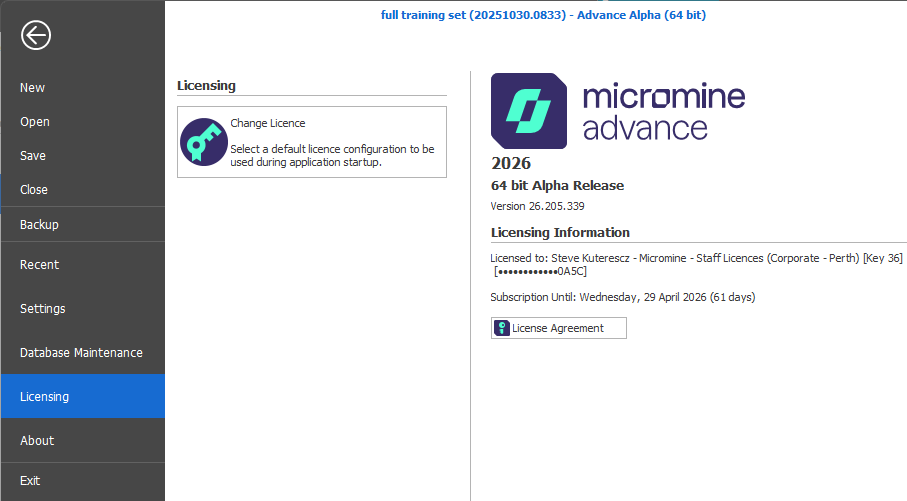Viewport: 907px width, 501px height.
Task: Choose Exit from the sidebar
Action: pyautogui.click(x=83, y=481)
